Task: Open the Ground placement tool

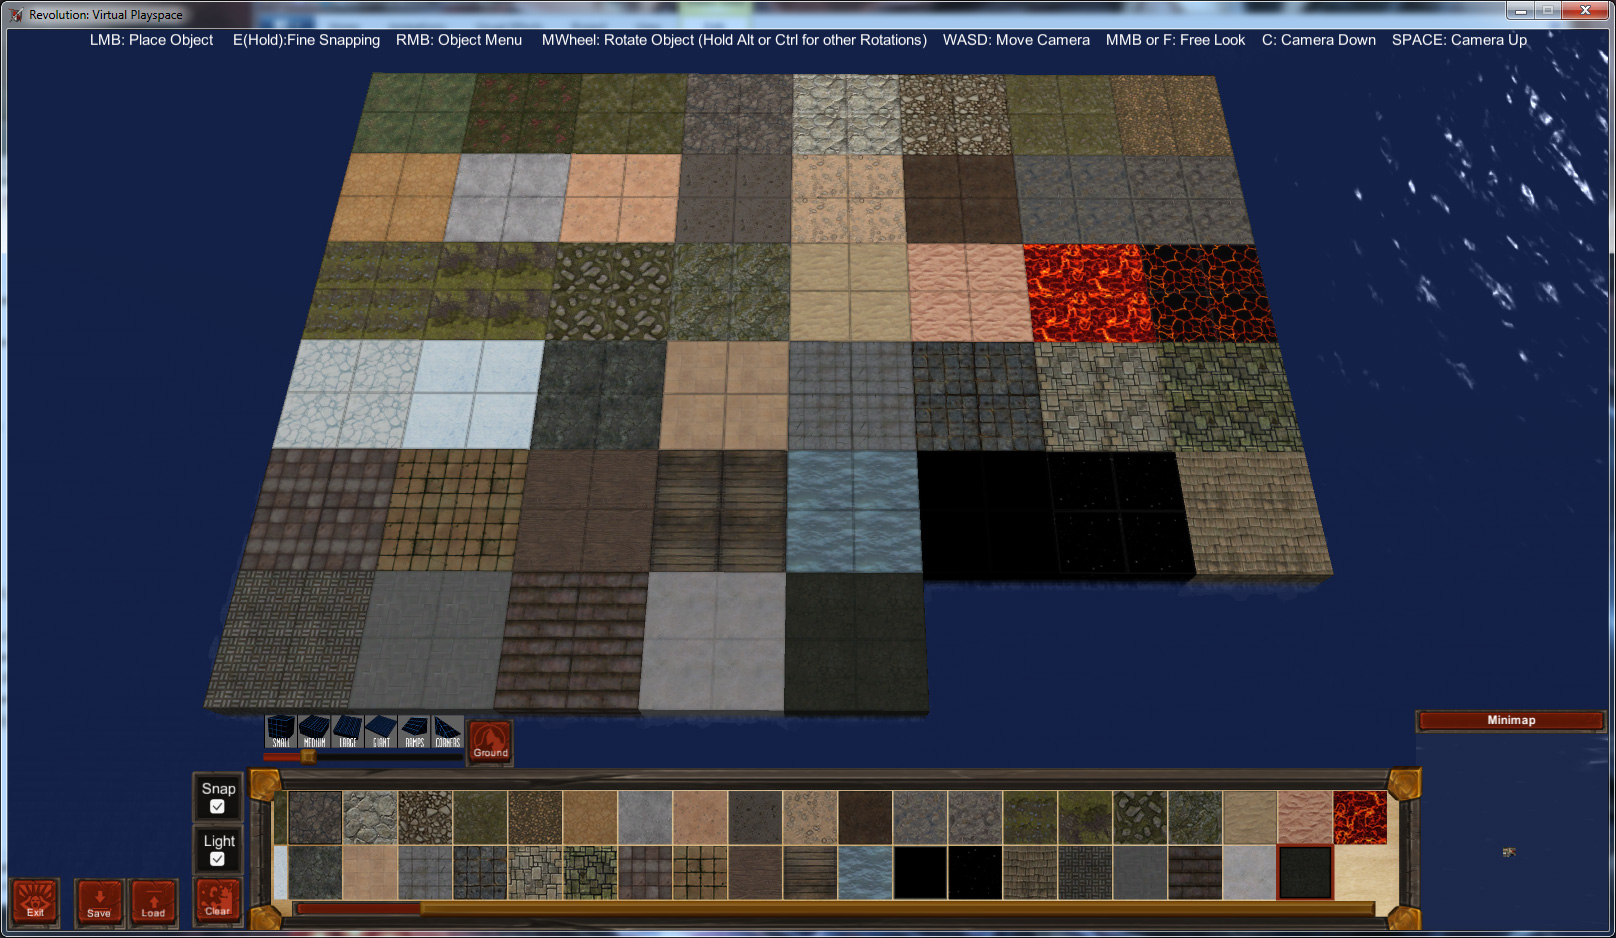Action: point(489,742)
